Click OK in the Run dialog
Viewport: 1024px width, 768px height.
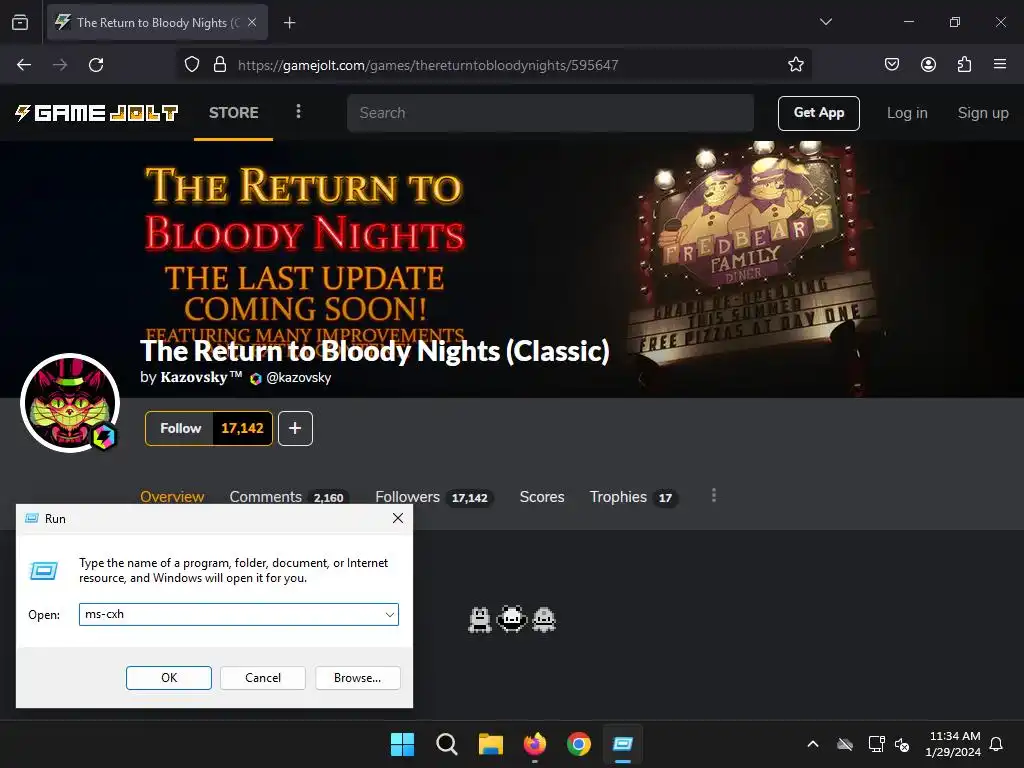pos(168,678)
